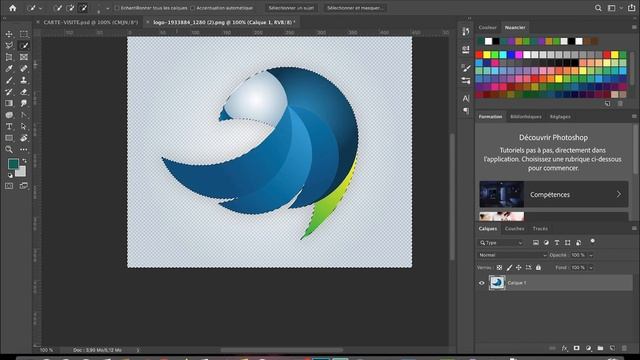Pick the red swatch starting the grid
The height and width of the screenshot is (360, 640).
pos(479,55)
